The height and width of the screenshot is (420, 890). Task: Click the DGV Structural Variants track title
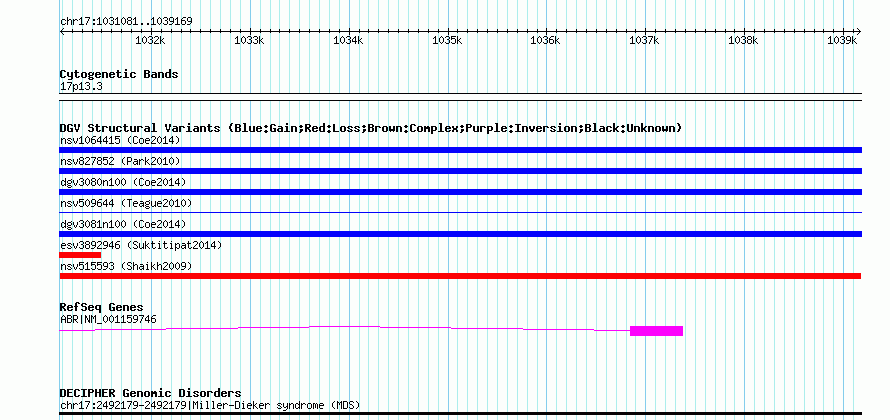[371, 128]
